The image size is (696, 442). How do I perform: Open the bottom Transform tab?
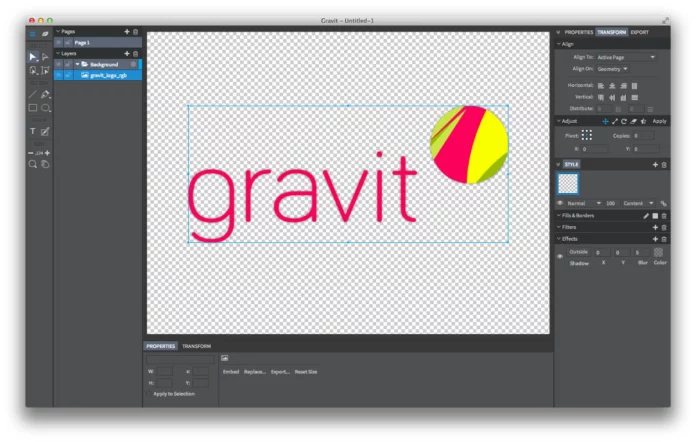[197, 346]
